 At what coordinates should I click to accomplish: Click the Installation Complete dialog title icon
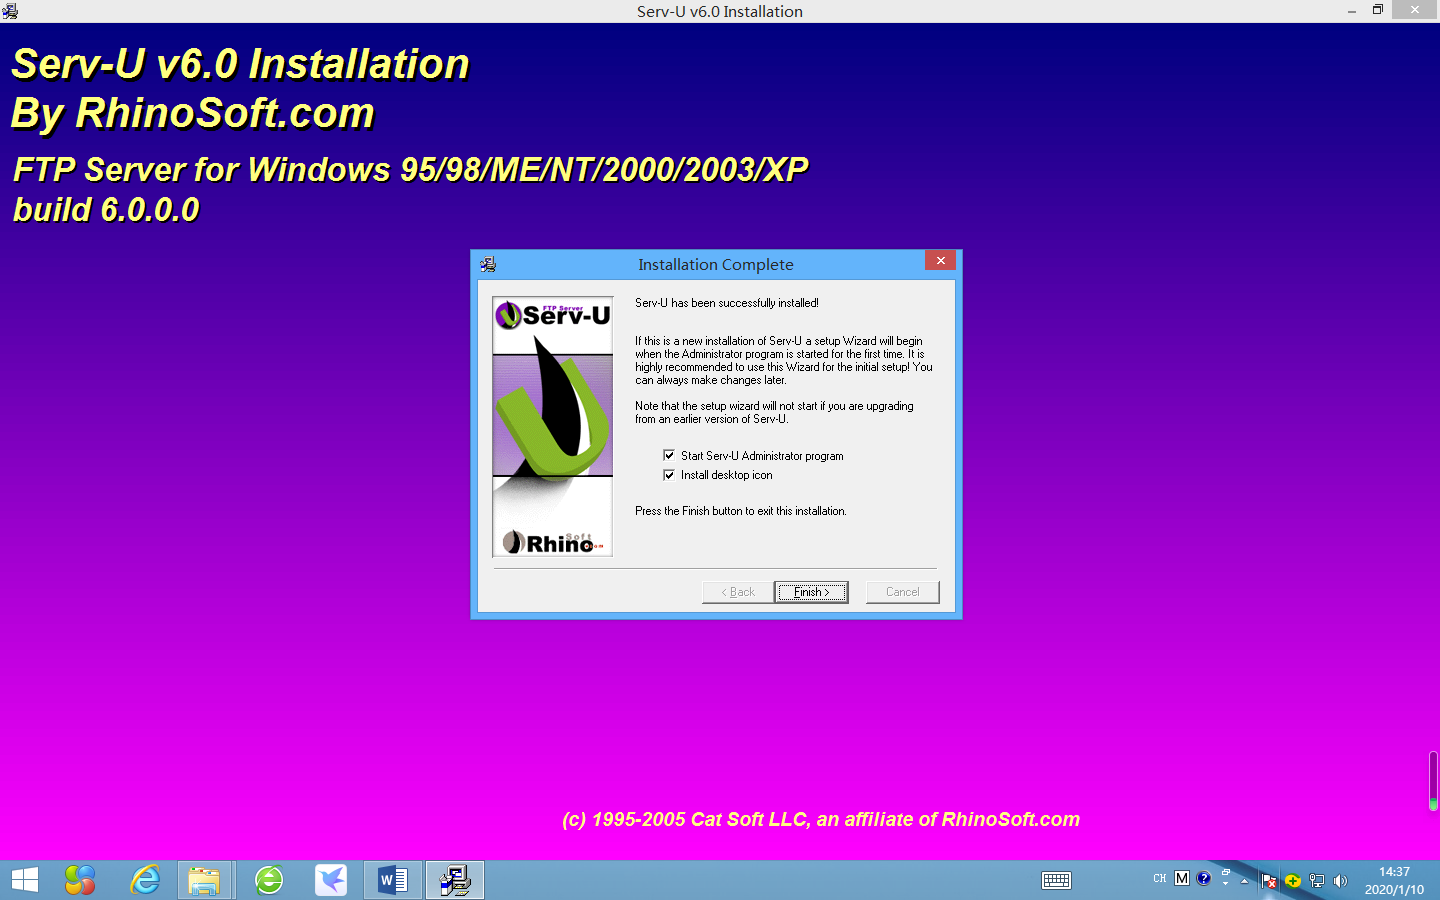488,264
